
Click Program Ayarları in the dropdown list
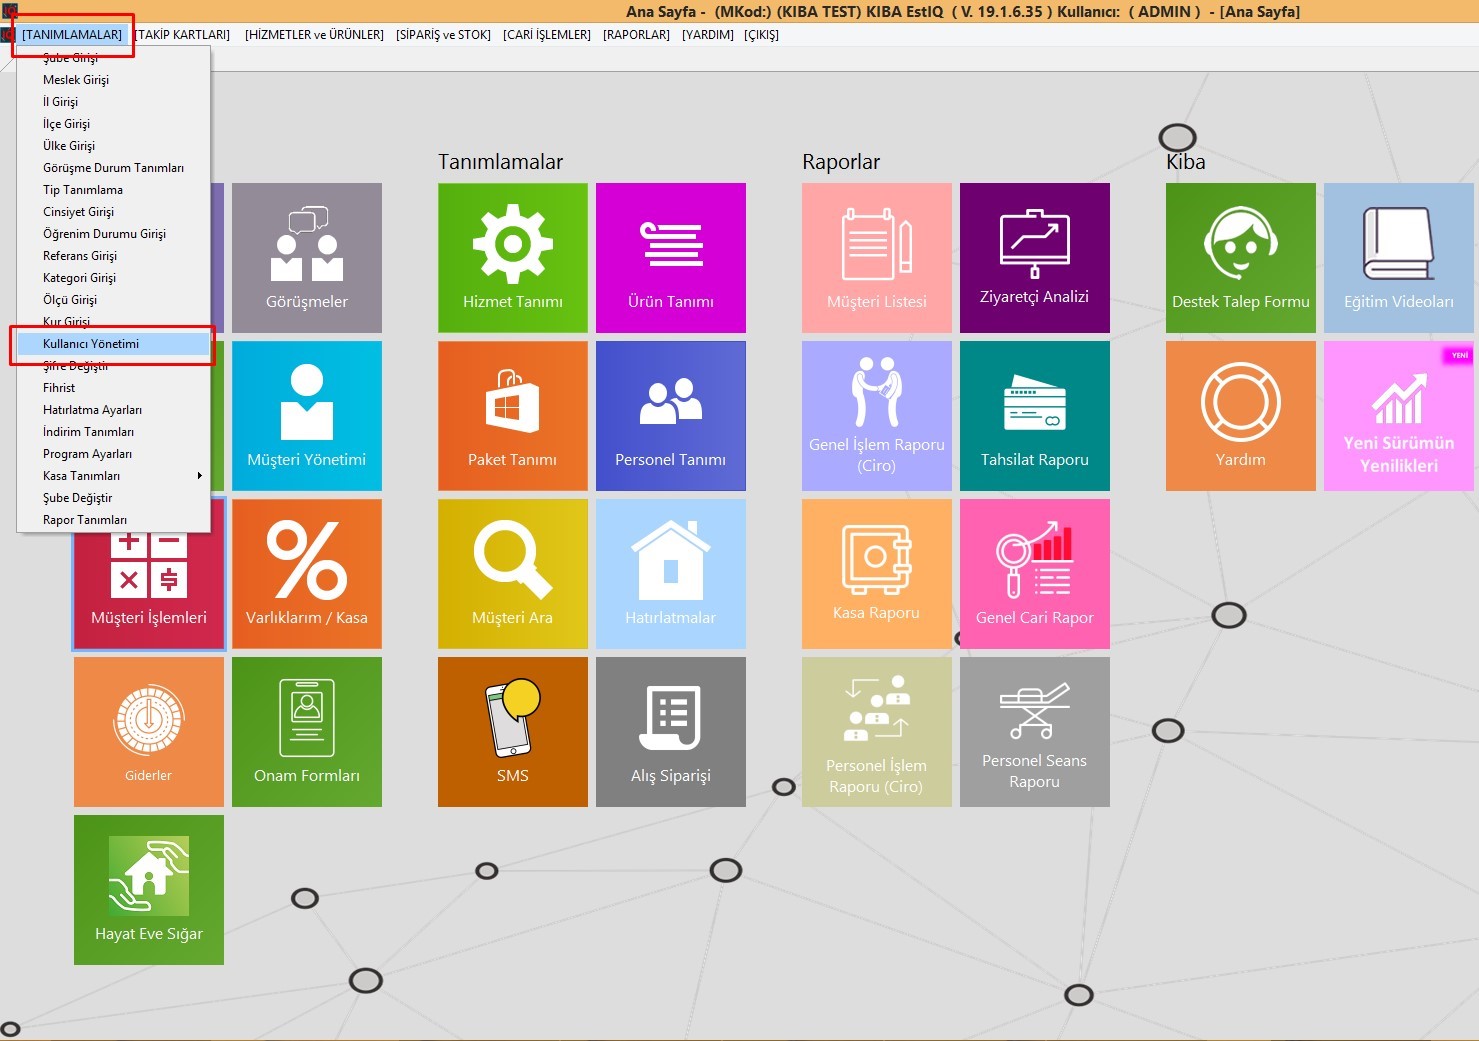click(x=87, y=454)
